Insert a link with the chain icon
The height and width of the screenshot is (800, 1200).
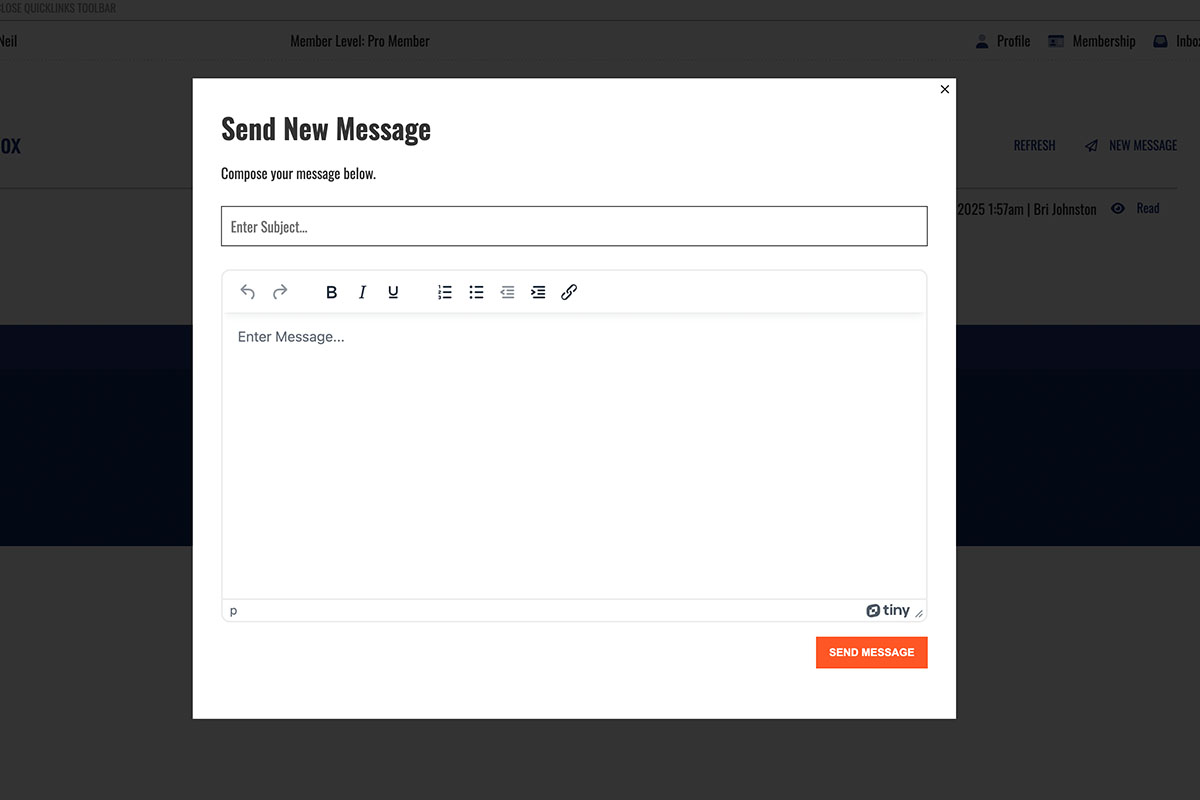click(x=569, y=292)
